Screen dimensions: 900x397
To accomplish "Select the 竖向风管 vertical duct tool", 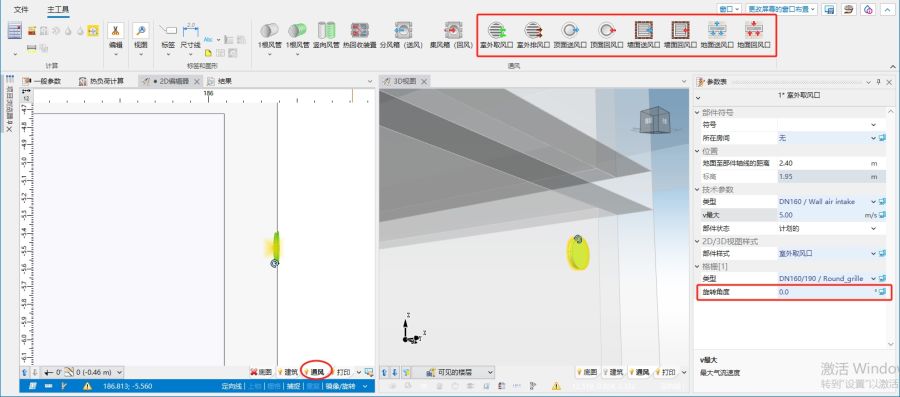I will click(327, 34).
